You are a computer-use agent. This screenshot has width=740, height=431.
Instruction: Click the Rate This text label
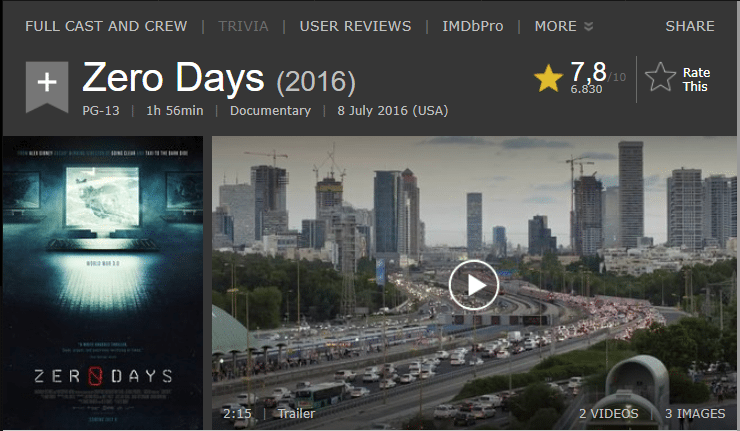696,79
